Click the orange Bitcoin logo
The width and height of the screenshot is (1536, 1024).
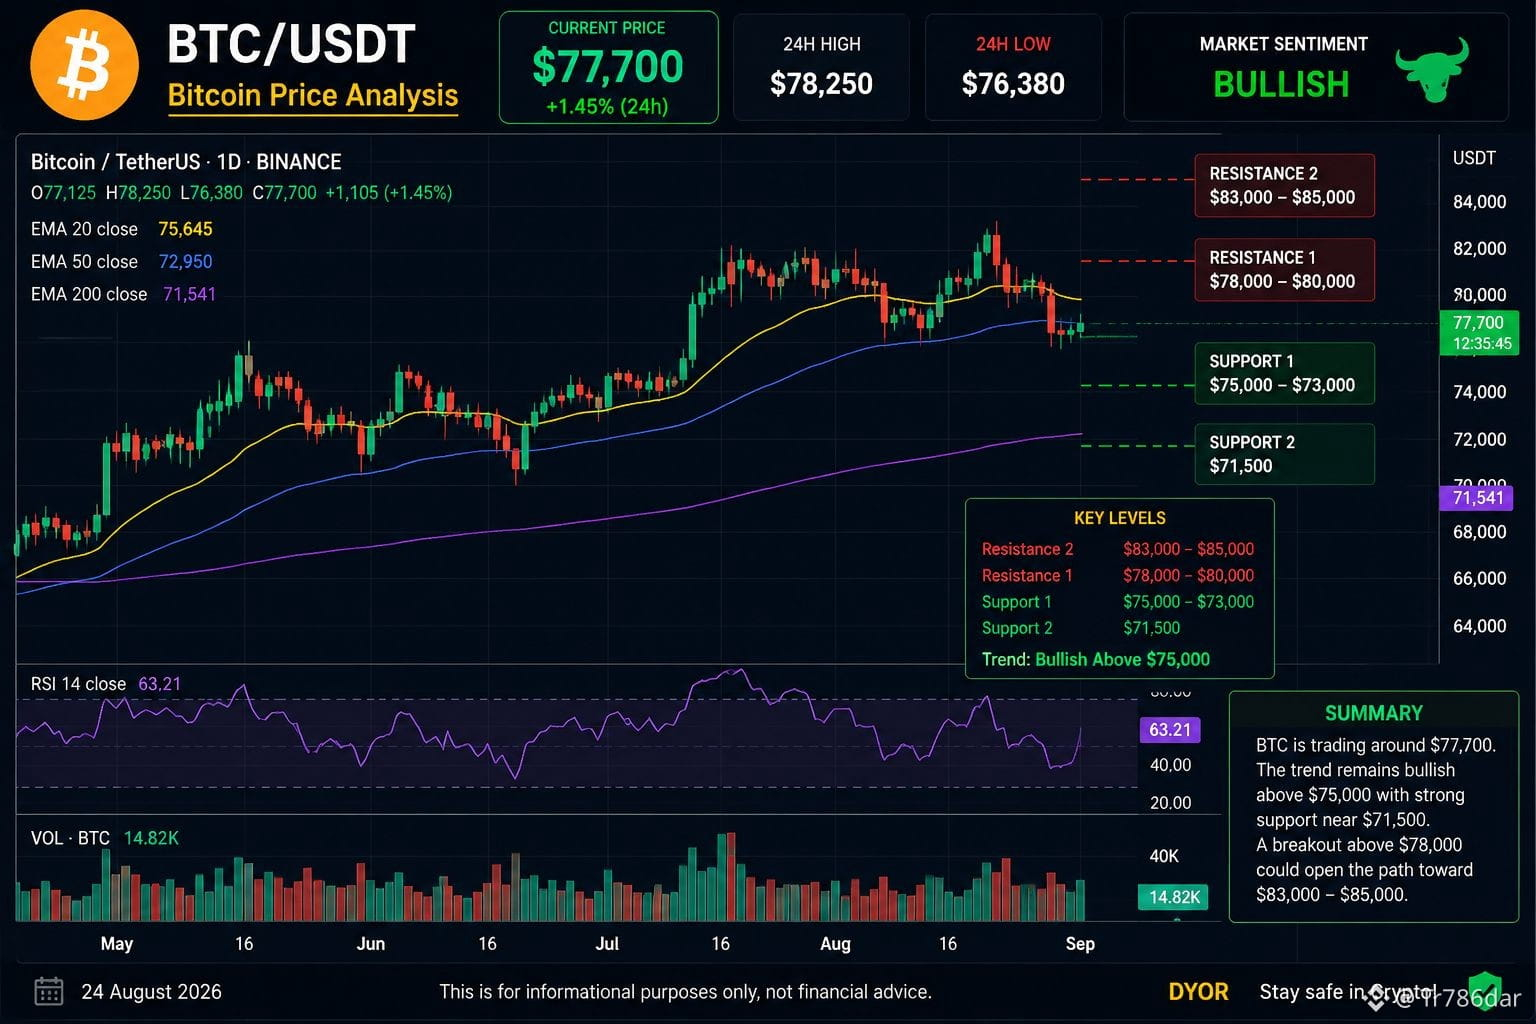pyautogui.click(x=85, y=66)
